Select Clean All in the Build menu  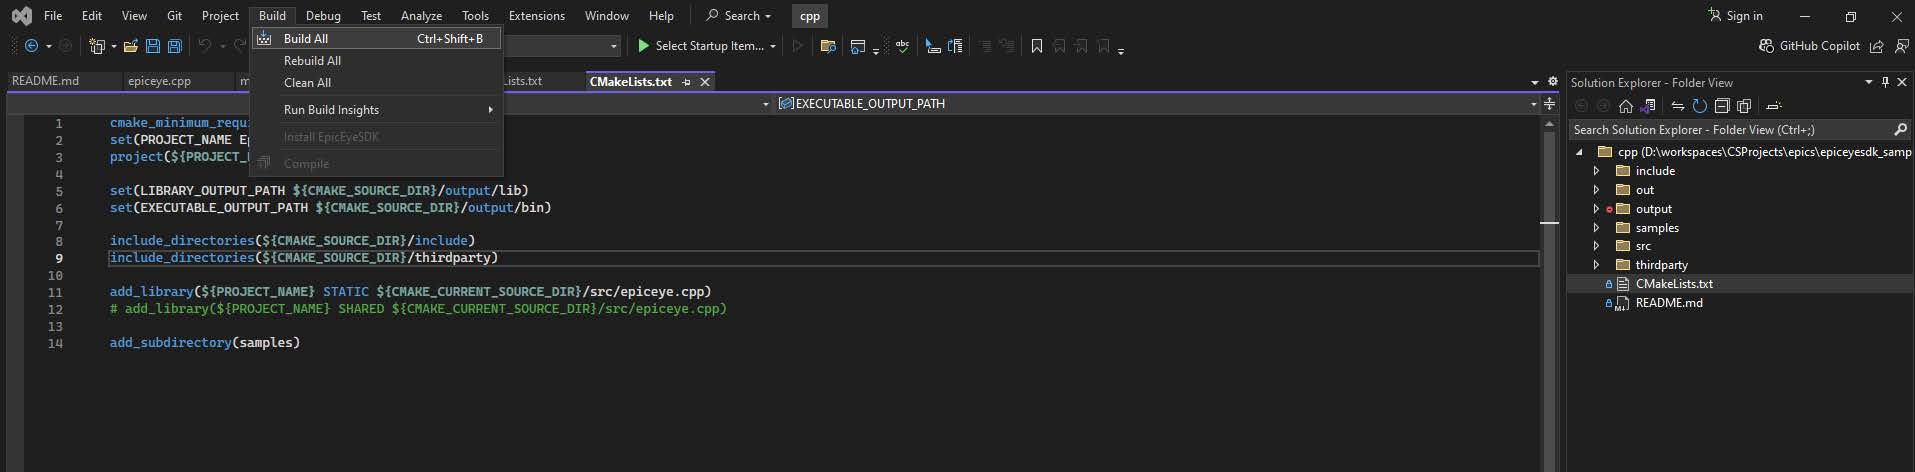tap(307, 83)
